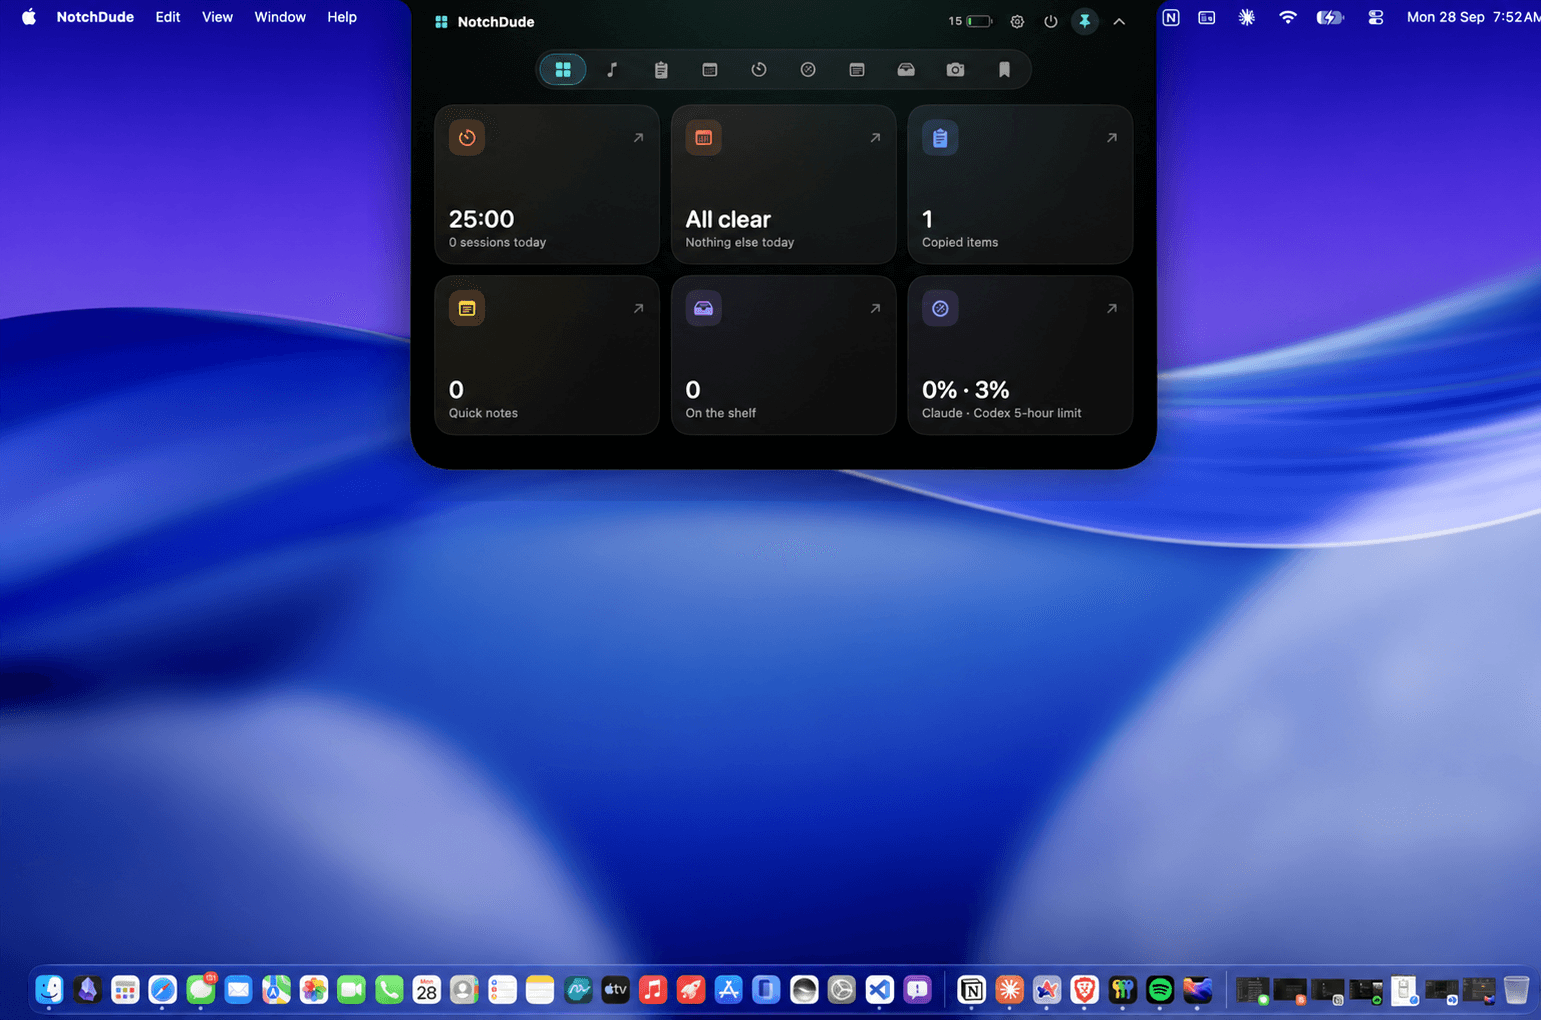Click the gauge icon on the Claude · Codex limit card
Screen dimensions: 1541x1020
point(940,308)
